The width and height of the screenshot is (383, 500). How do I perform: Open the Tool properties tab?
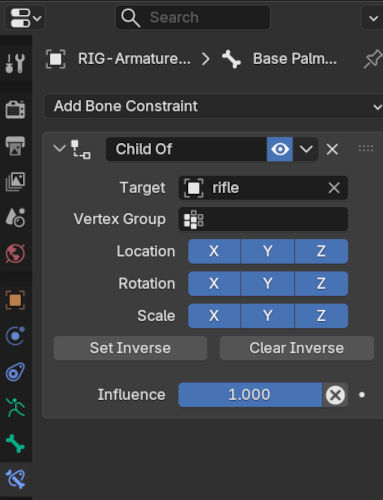15,63
